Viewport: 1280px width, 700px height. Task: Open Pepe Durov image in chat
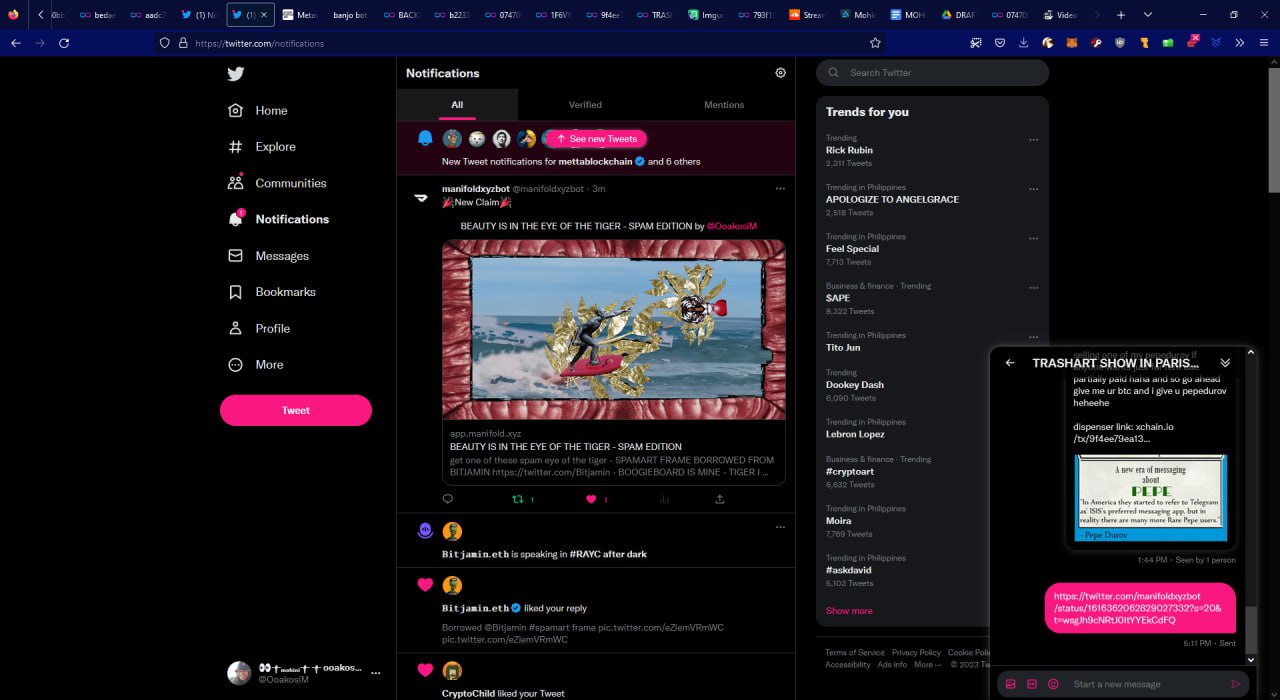1150,498
